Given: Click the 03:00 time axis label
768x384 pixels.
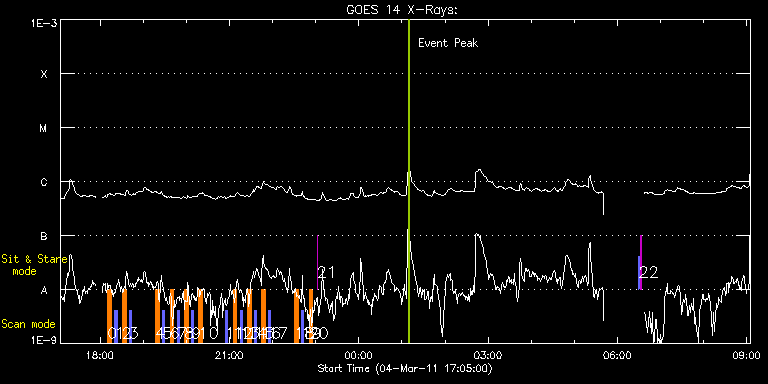Looking at the screenshot, I should coord(488,355).
